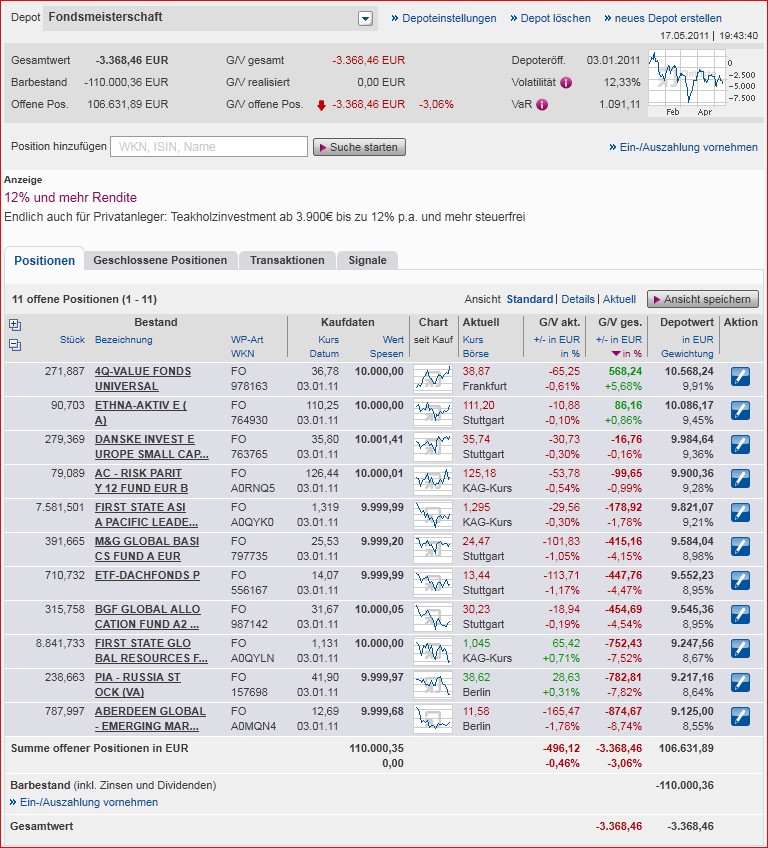Image resolution: width=768 pixels, height=848 pixels.
Task: Edit the ABERDEEN GLOBAL position
Action: pyautogui.click(x=740, y=718)
